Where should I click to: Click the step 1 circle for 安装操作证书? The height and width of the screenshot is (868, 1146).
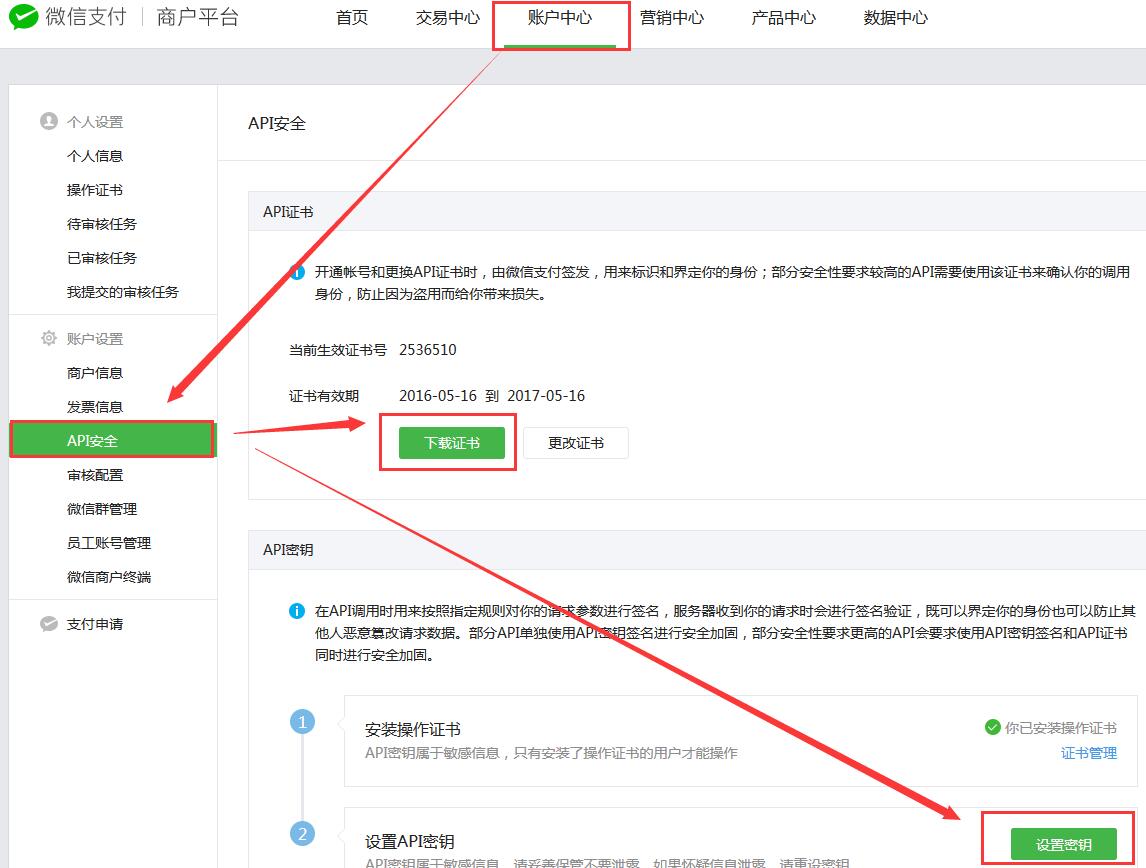coord(303,722)
